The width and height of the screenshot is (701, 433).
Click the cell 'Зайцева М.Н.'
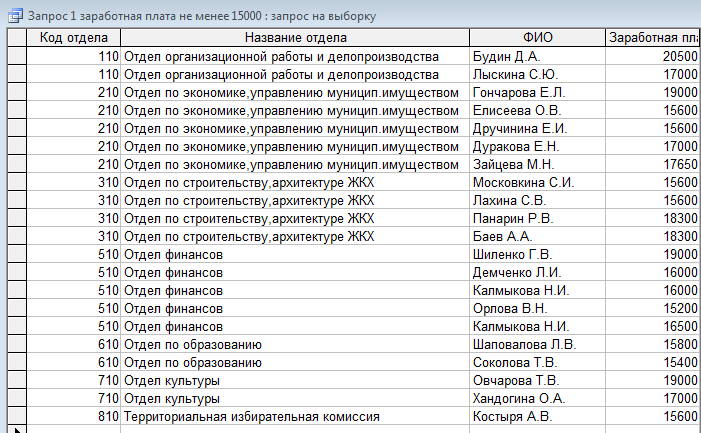(537, 164)
